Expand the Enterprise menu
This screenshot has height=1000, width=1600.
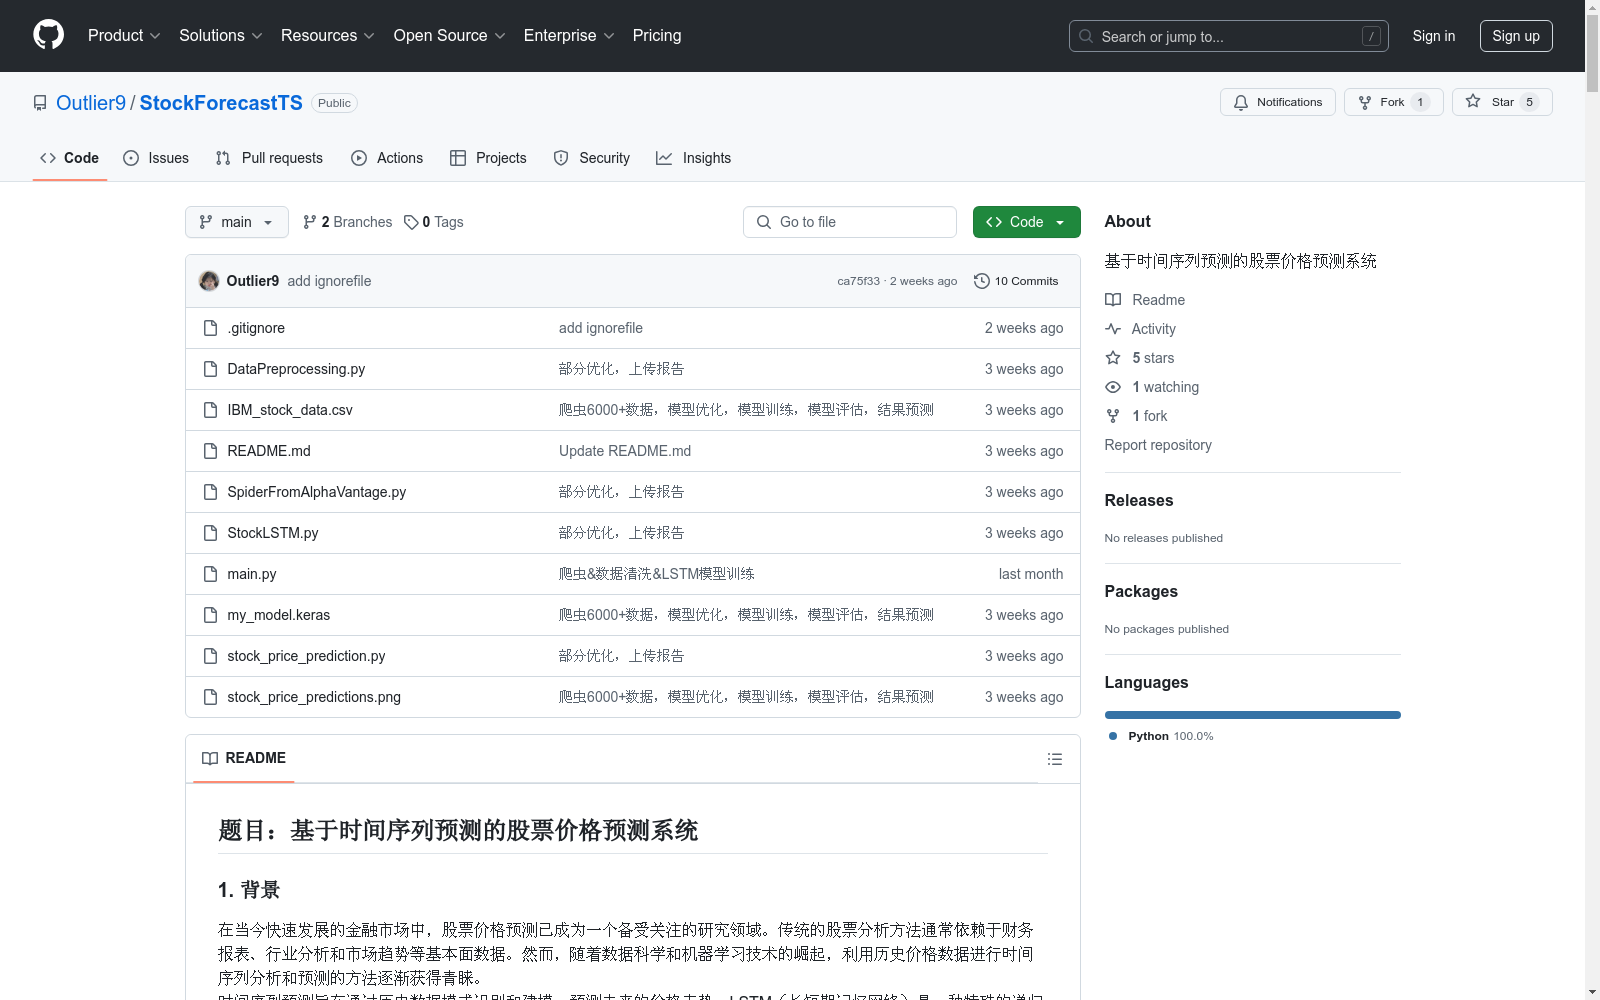568,35
